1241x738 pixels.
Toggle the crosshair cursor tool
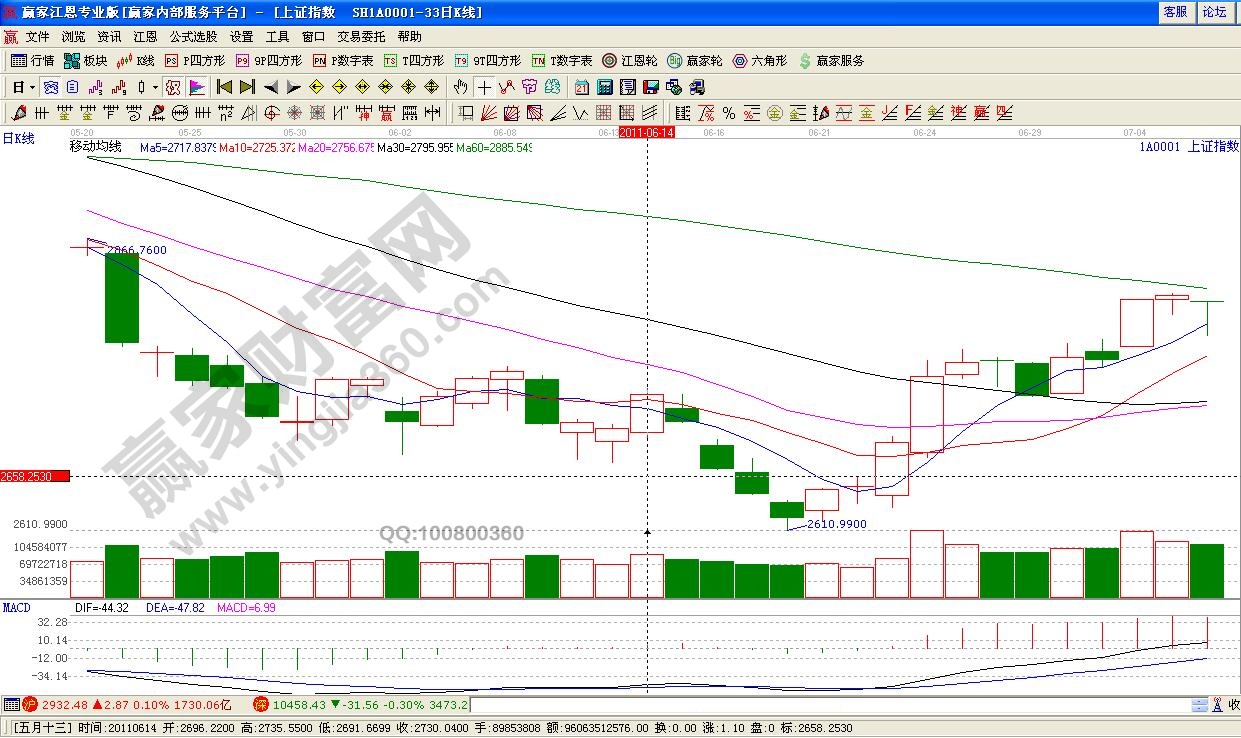(484, 87)
